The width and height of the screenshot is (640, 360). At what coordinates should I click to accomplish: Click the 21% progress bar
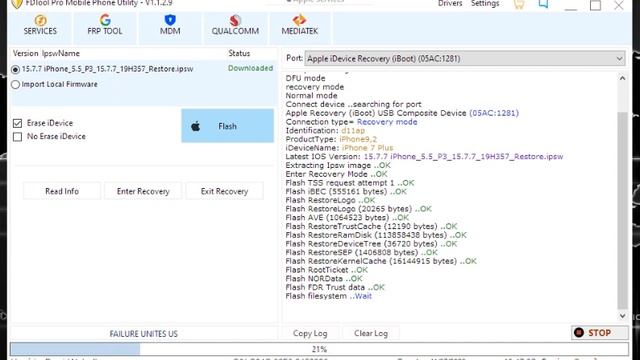[319, 349]
